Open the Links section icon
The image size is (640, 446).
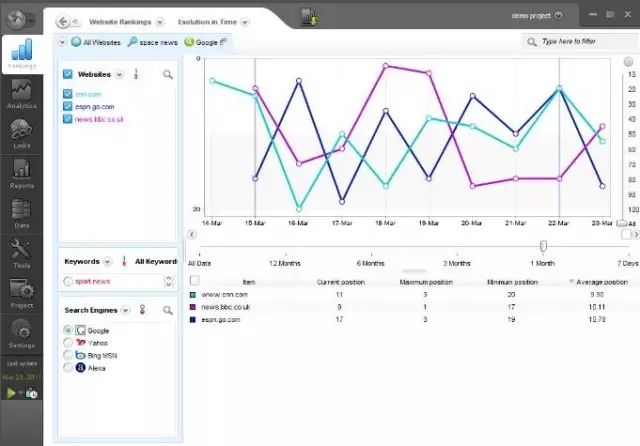click(21, 133)
